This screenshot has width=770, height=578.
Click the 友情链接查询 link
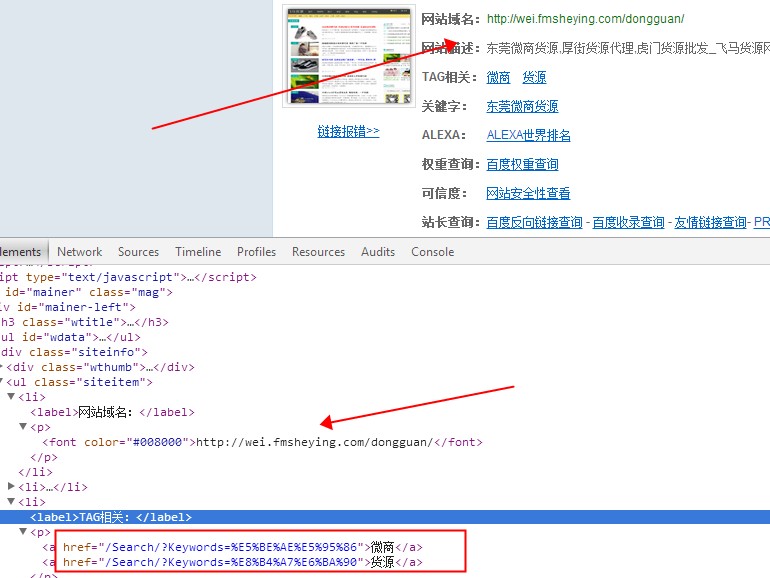[710, 222]
